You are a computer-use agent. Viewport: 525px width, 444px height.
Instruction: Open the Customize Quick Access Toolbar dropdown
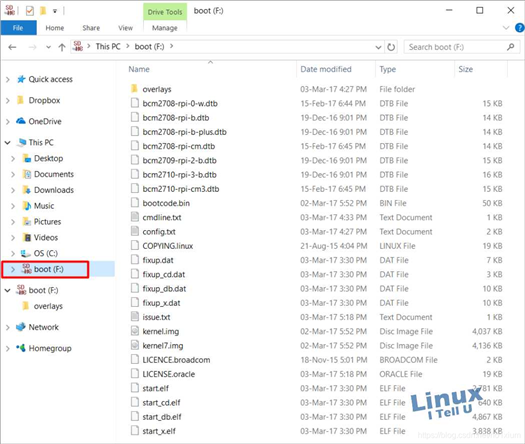(x=55, y=11)
